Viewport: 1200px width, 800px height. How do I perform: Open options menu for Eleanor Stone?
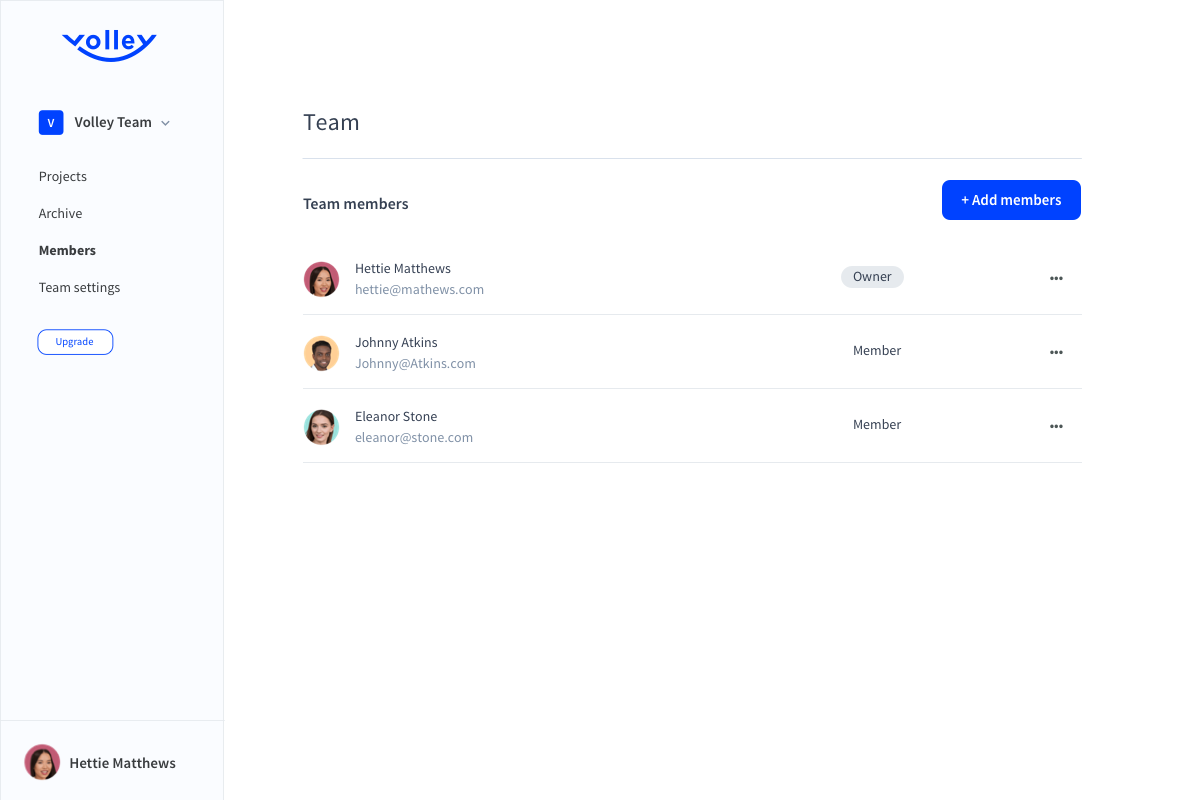pyautogui.click(x=1056, y=426)
